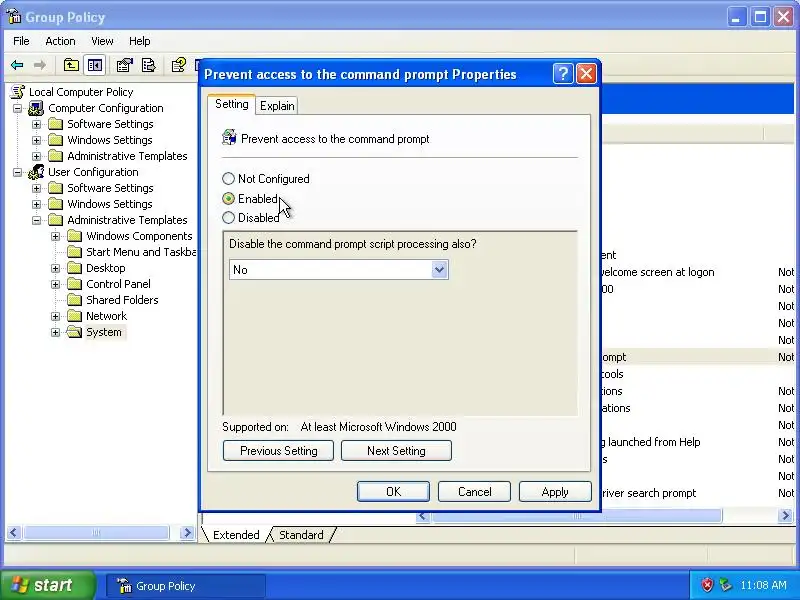800x600 pixels.
Task: Click the Group Policy taskbar button
Action: click(x=186, y=585)
